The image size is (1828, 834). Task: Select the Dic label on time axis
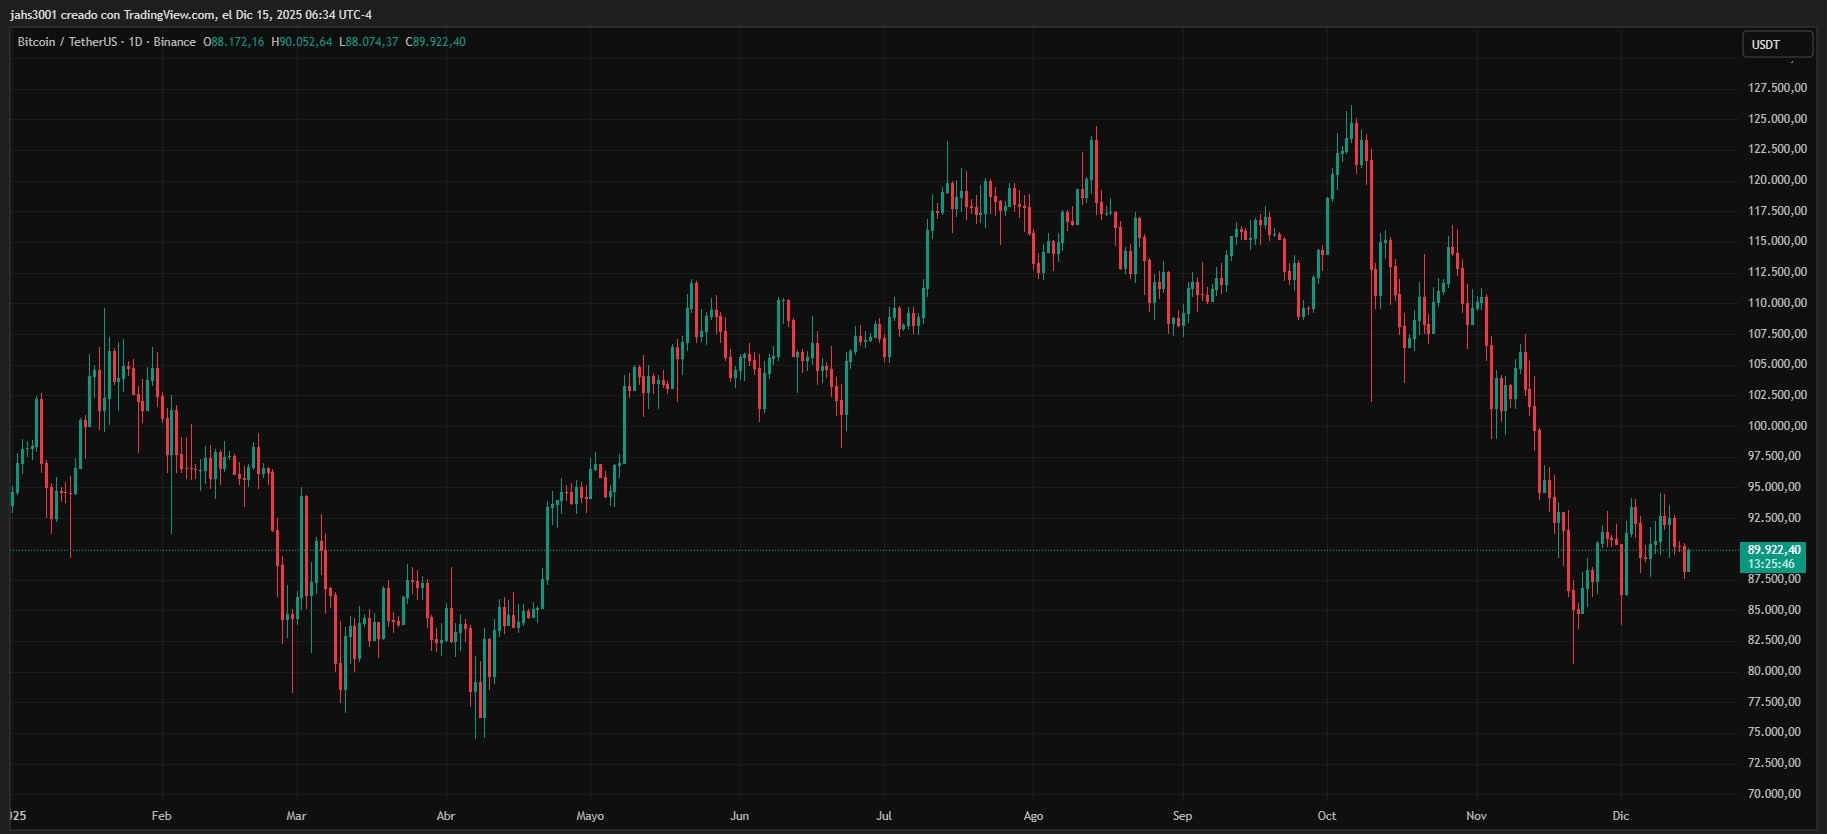click(x=1621, y=816)
